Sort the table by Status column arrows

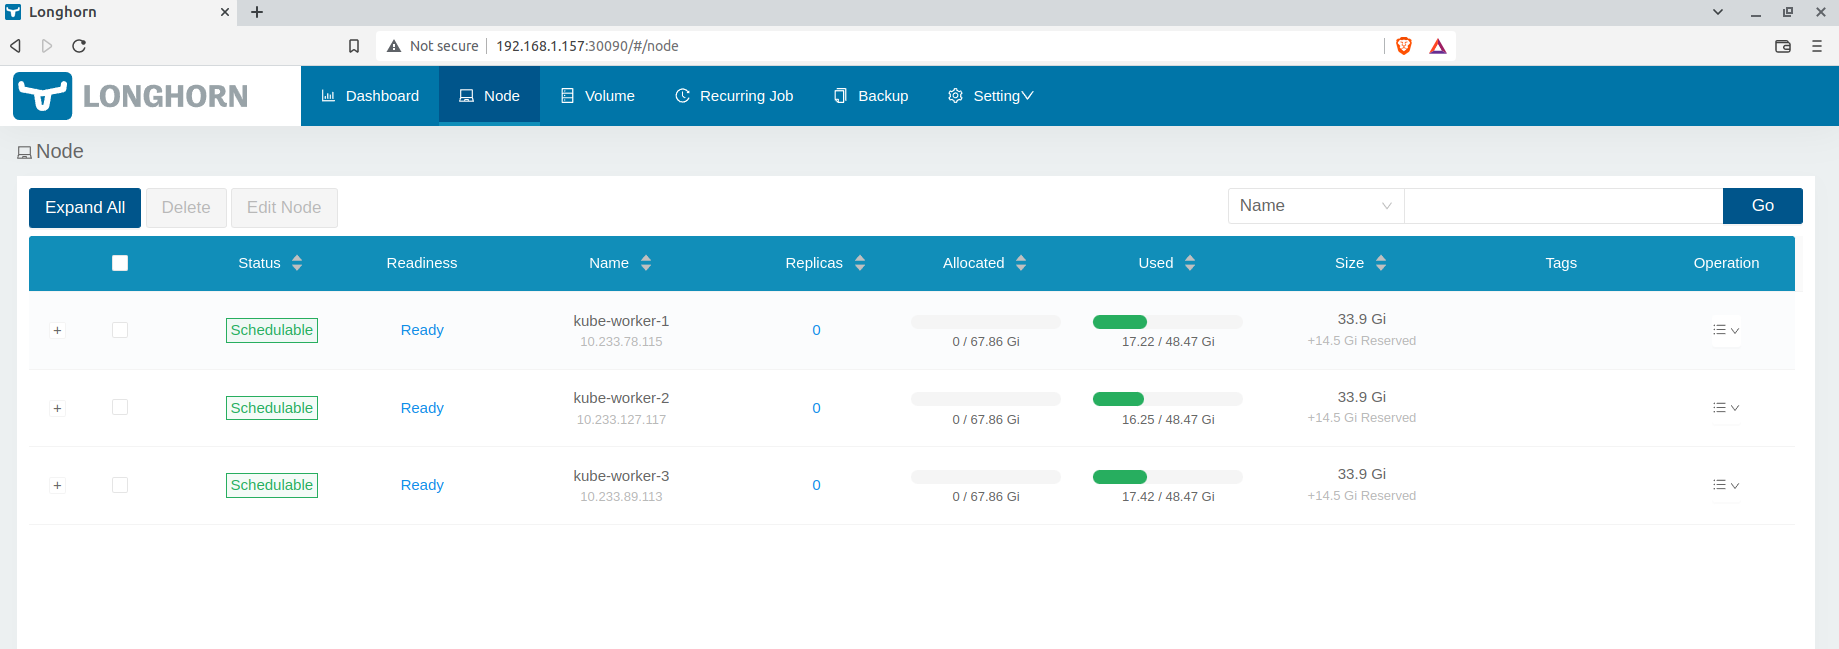click(x=297, y=263)
